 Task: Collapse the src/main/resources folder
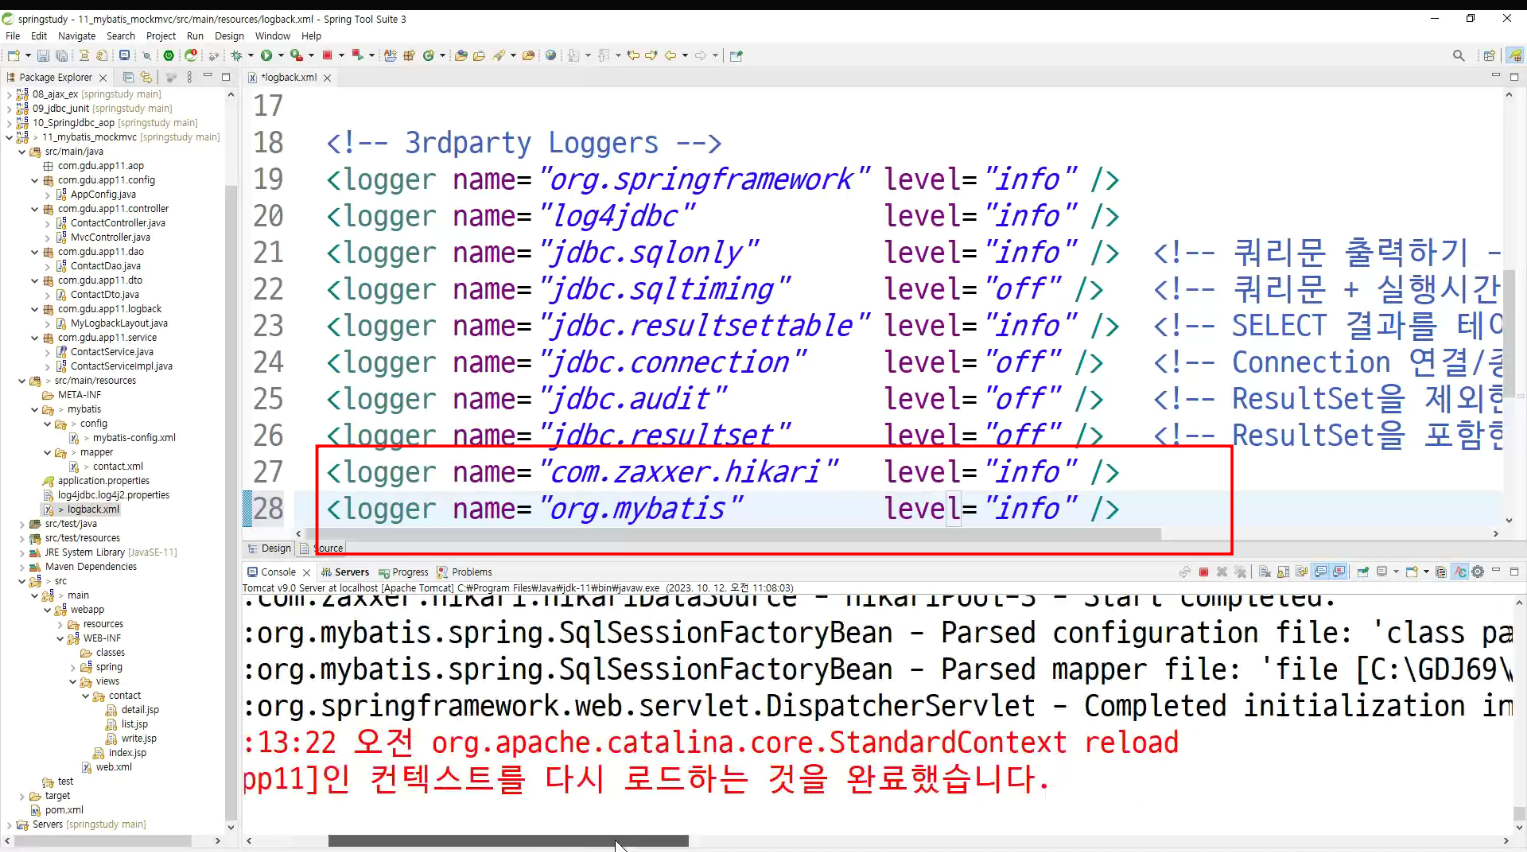point(22,381)
